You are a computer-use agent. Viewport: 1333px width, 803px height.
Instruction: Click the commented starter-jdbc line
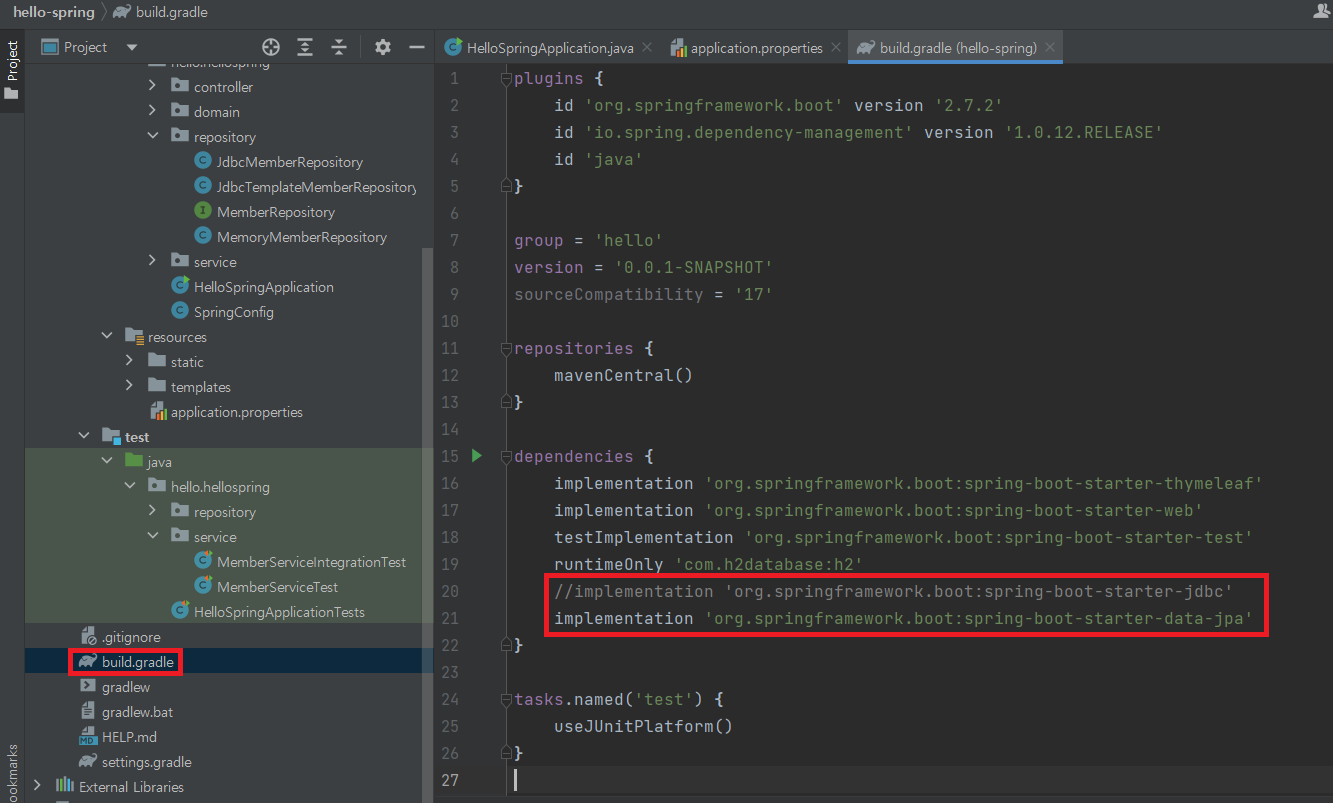[893, 591]
